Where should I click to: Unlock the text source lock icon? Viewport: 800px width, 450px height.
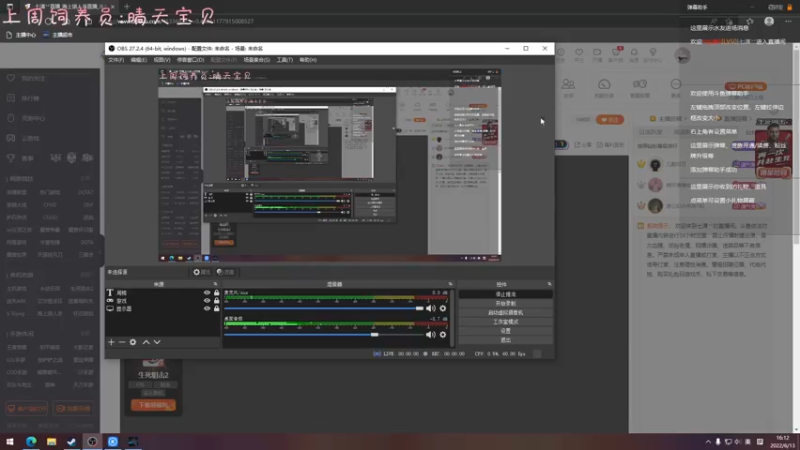coord(216,293)
